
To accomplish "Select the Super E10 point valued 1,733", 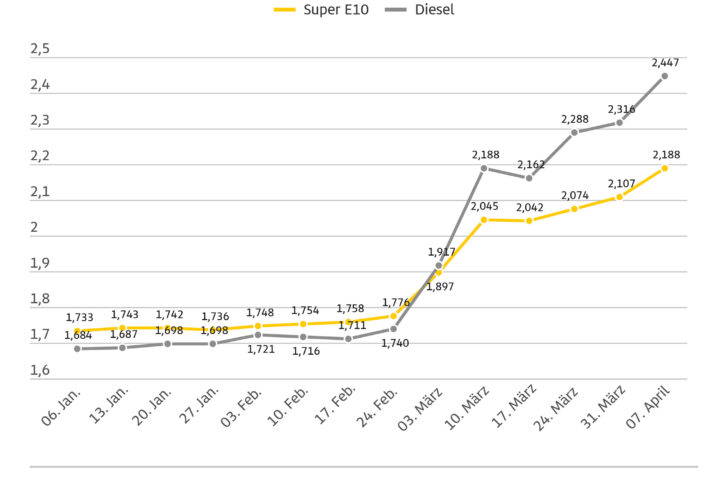I will [x=77, y=331].
